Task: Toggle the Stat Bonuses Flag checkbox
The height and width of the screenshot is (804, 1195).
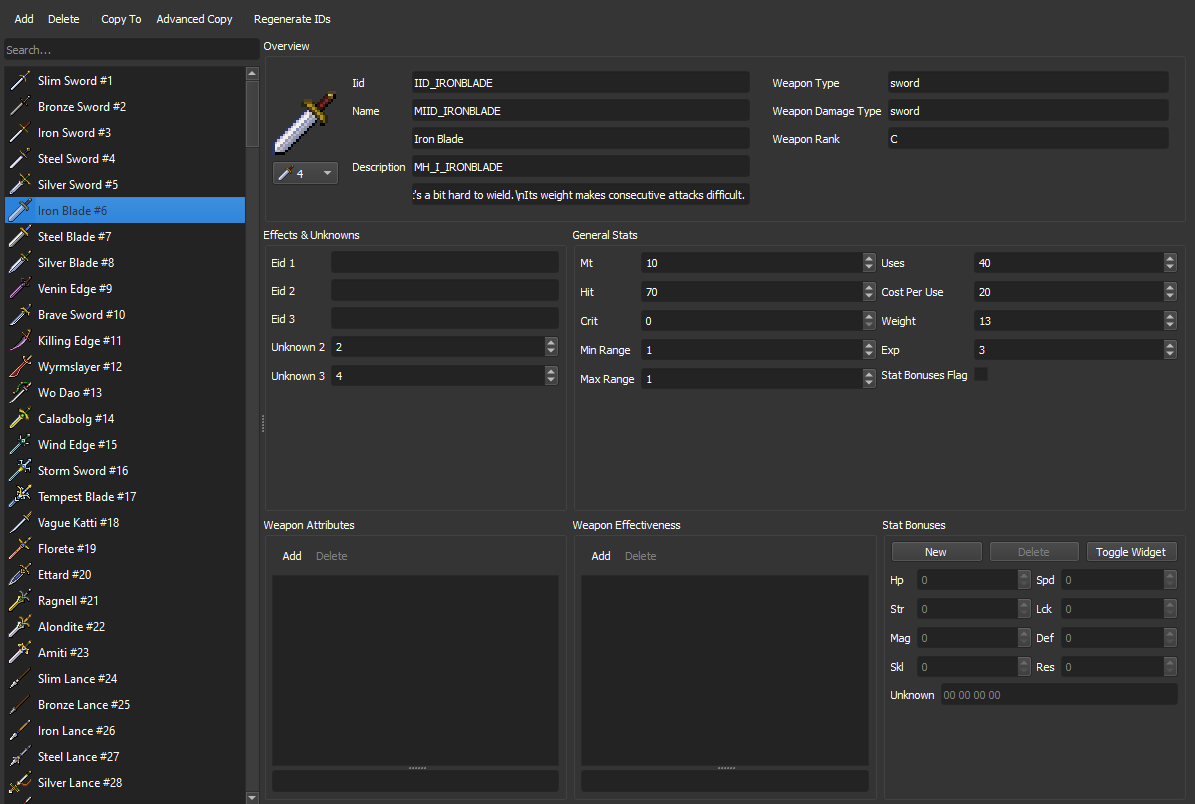Action: 981,374
